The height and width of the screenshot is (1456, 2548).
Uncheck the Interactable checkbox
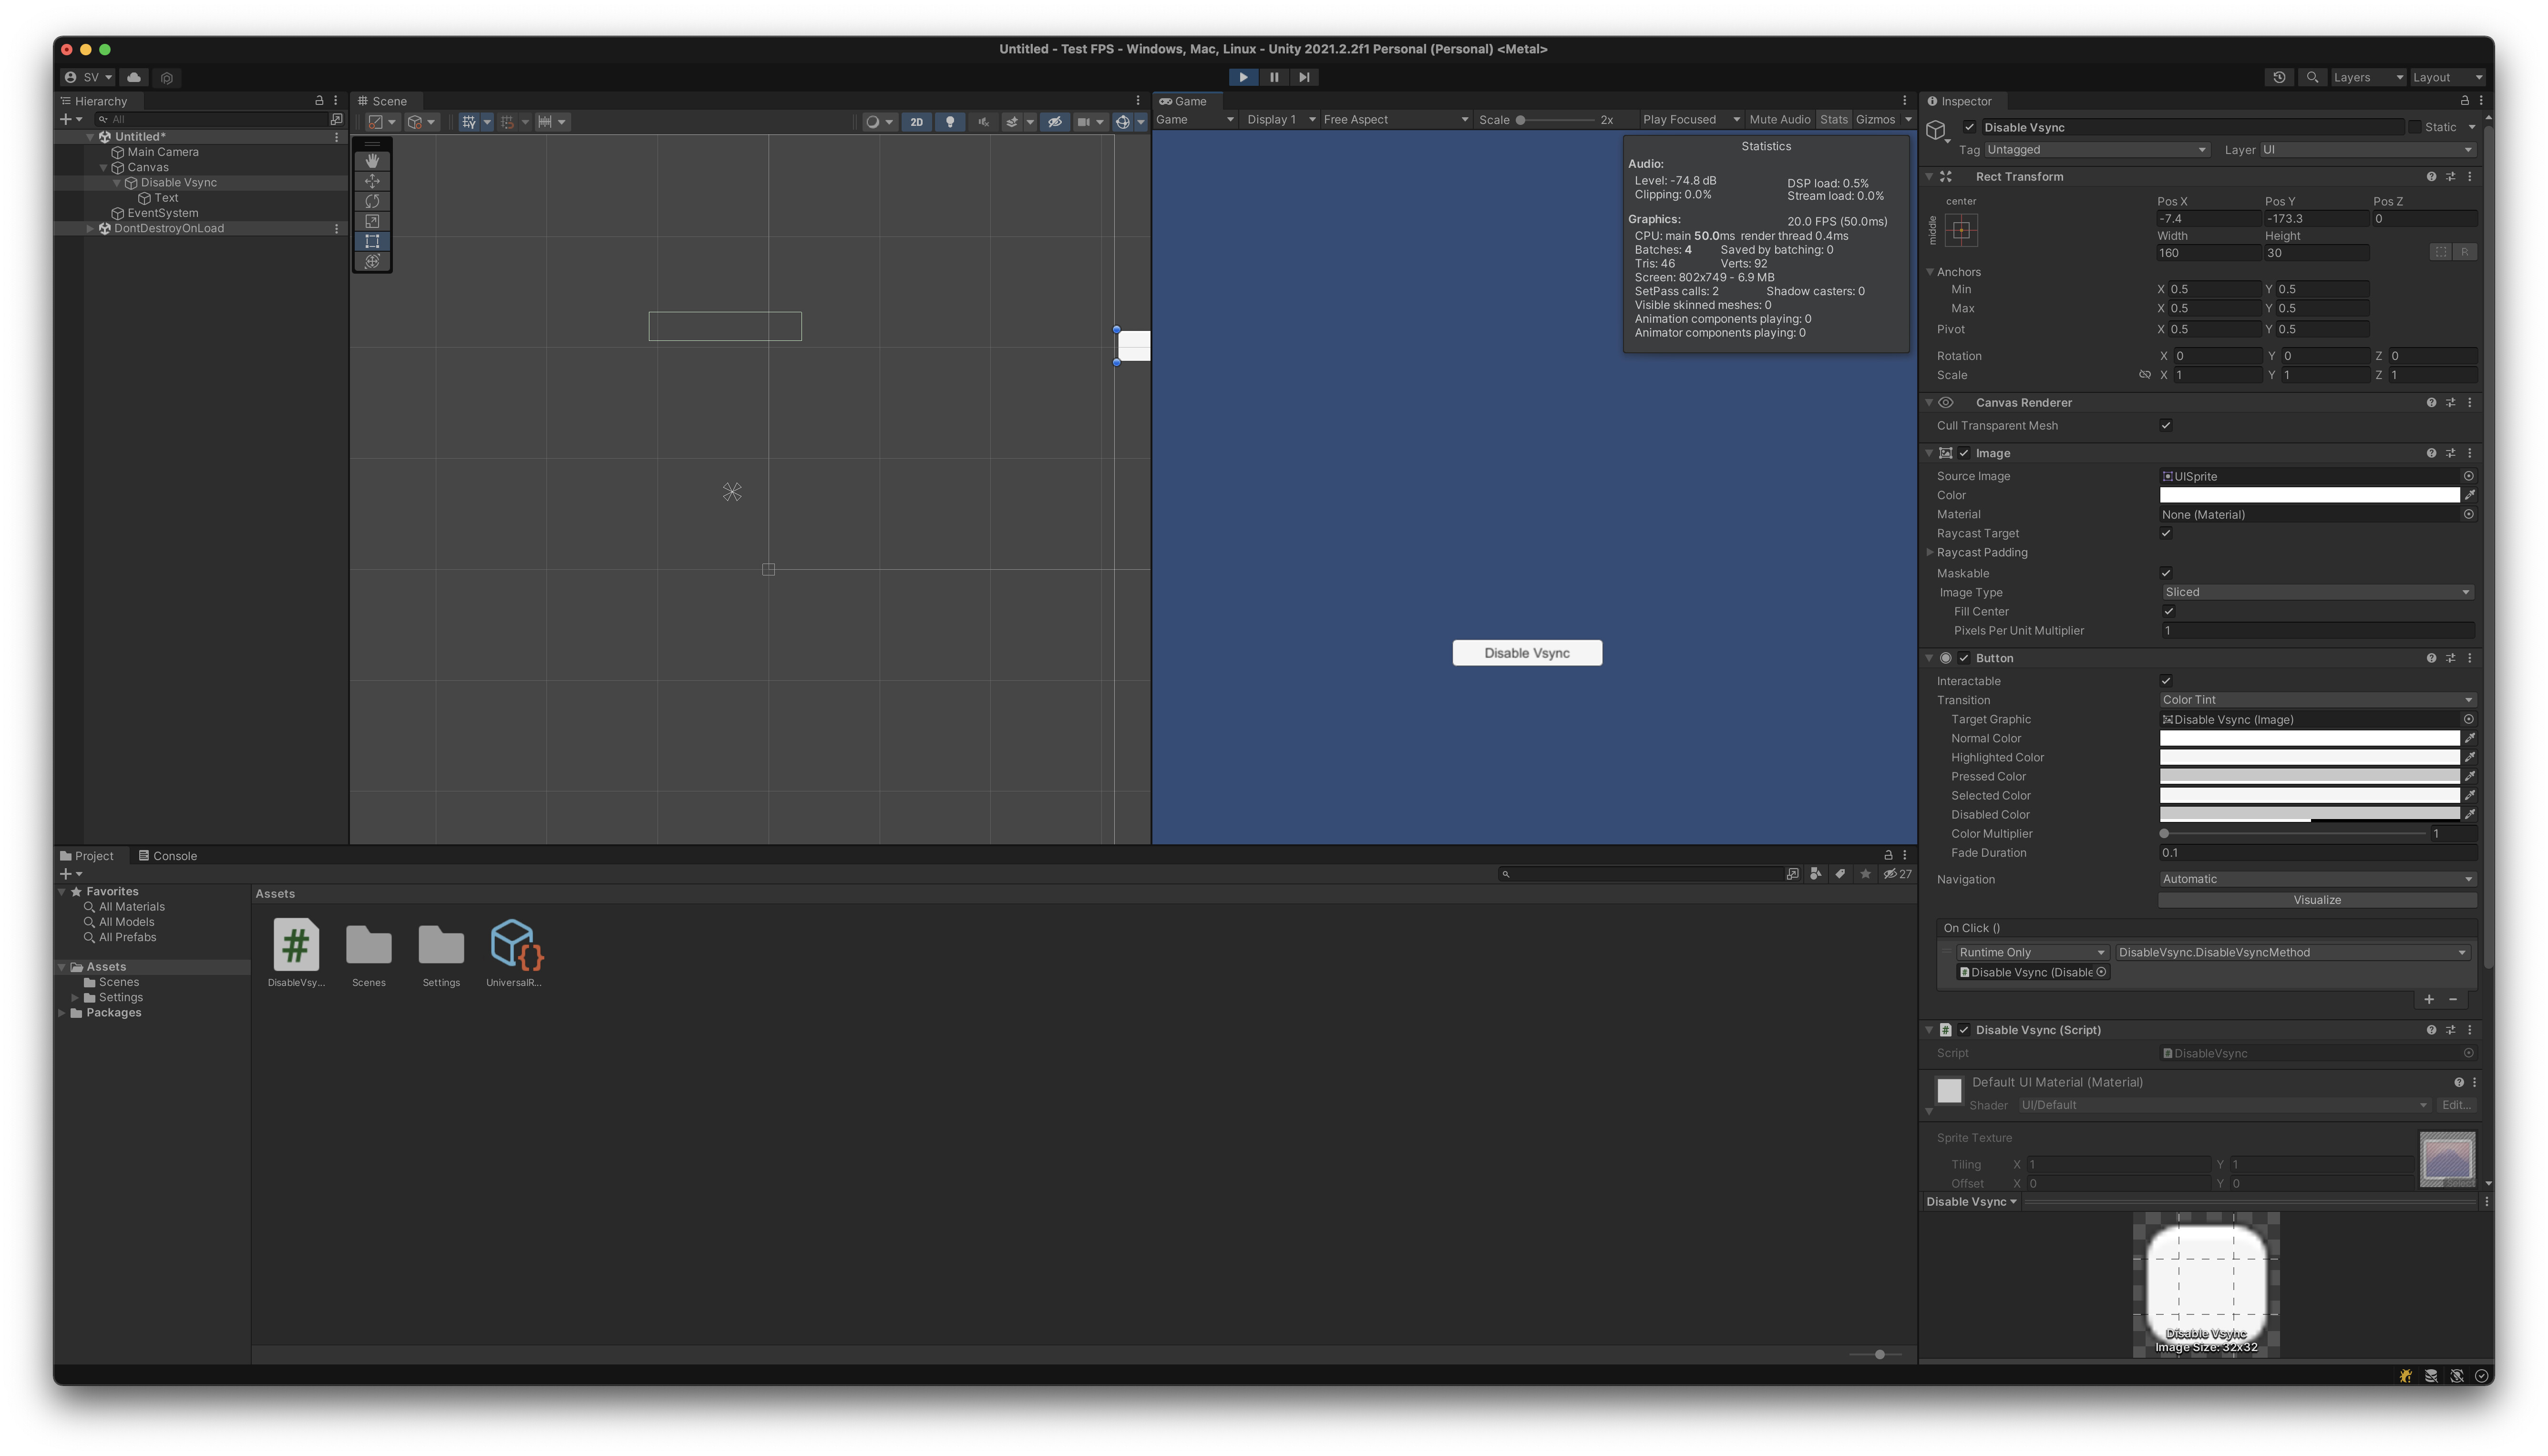(2166, 681)
